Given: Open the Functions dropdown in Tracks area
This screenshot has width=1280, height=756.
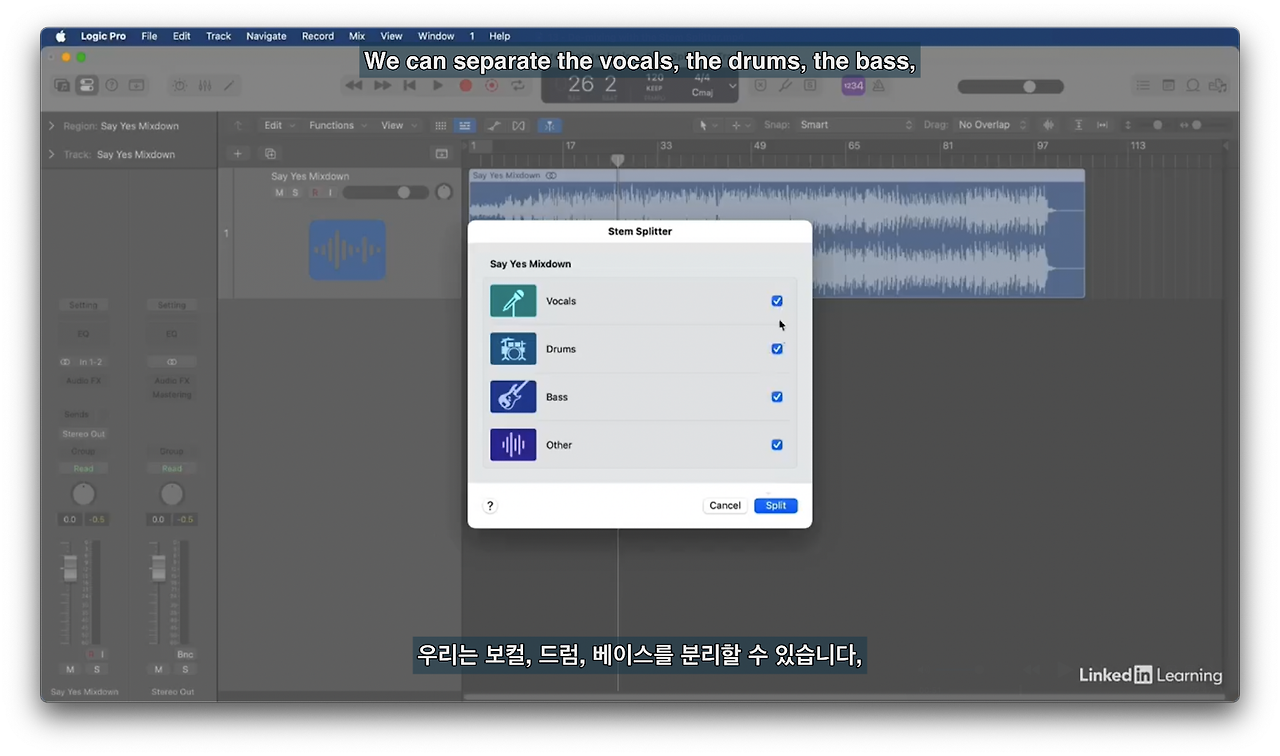Looking at the screenshot, I should click(x=337, y=125).
